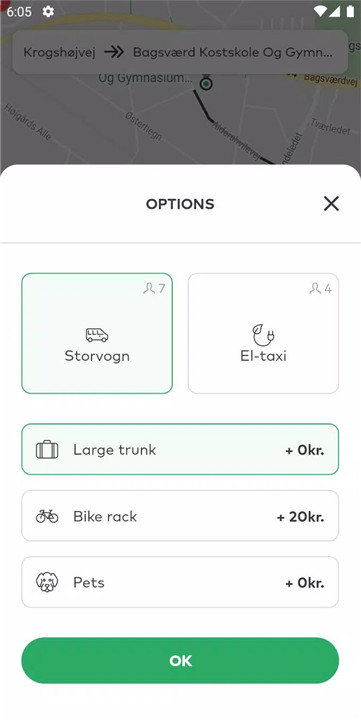
Task: Tap the route arrow between addresses
Action: click(x=114, y=52)
